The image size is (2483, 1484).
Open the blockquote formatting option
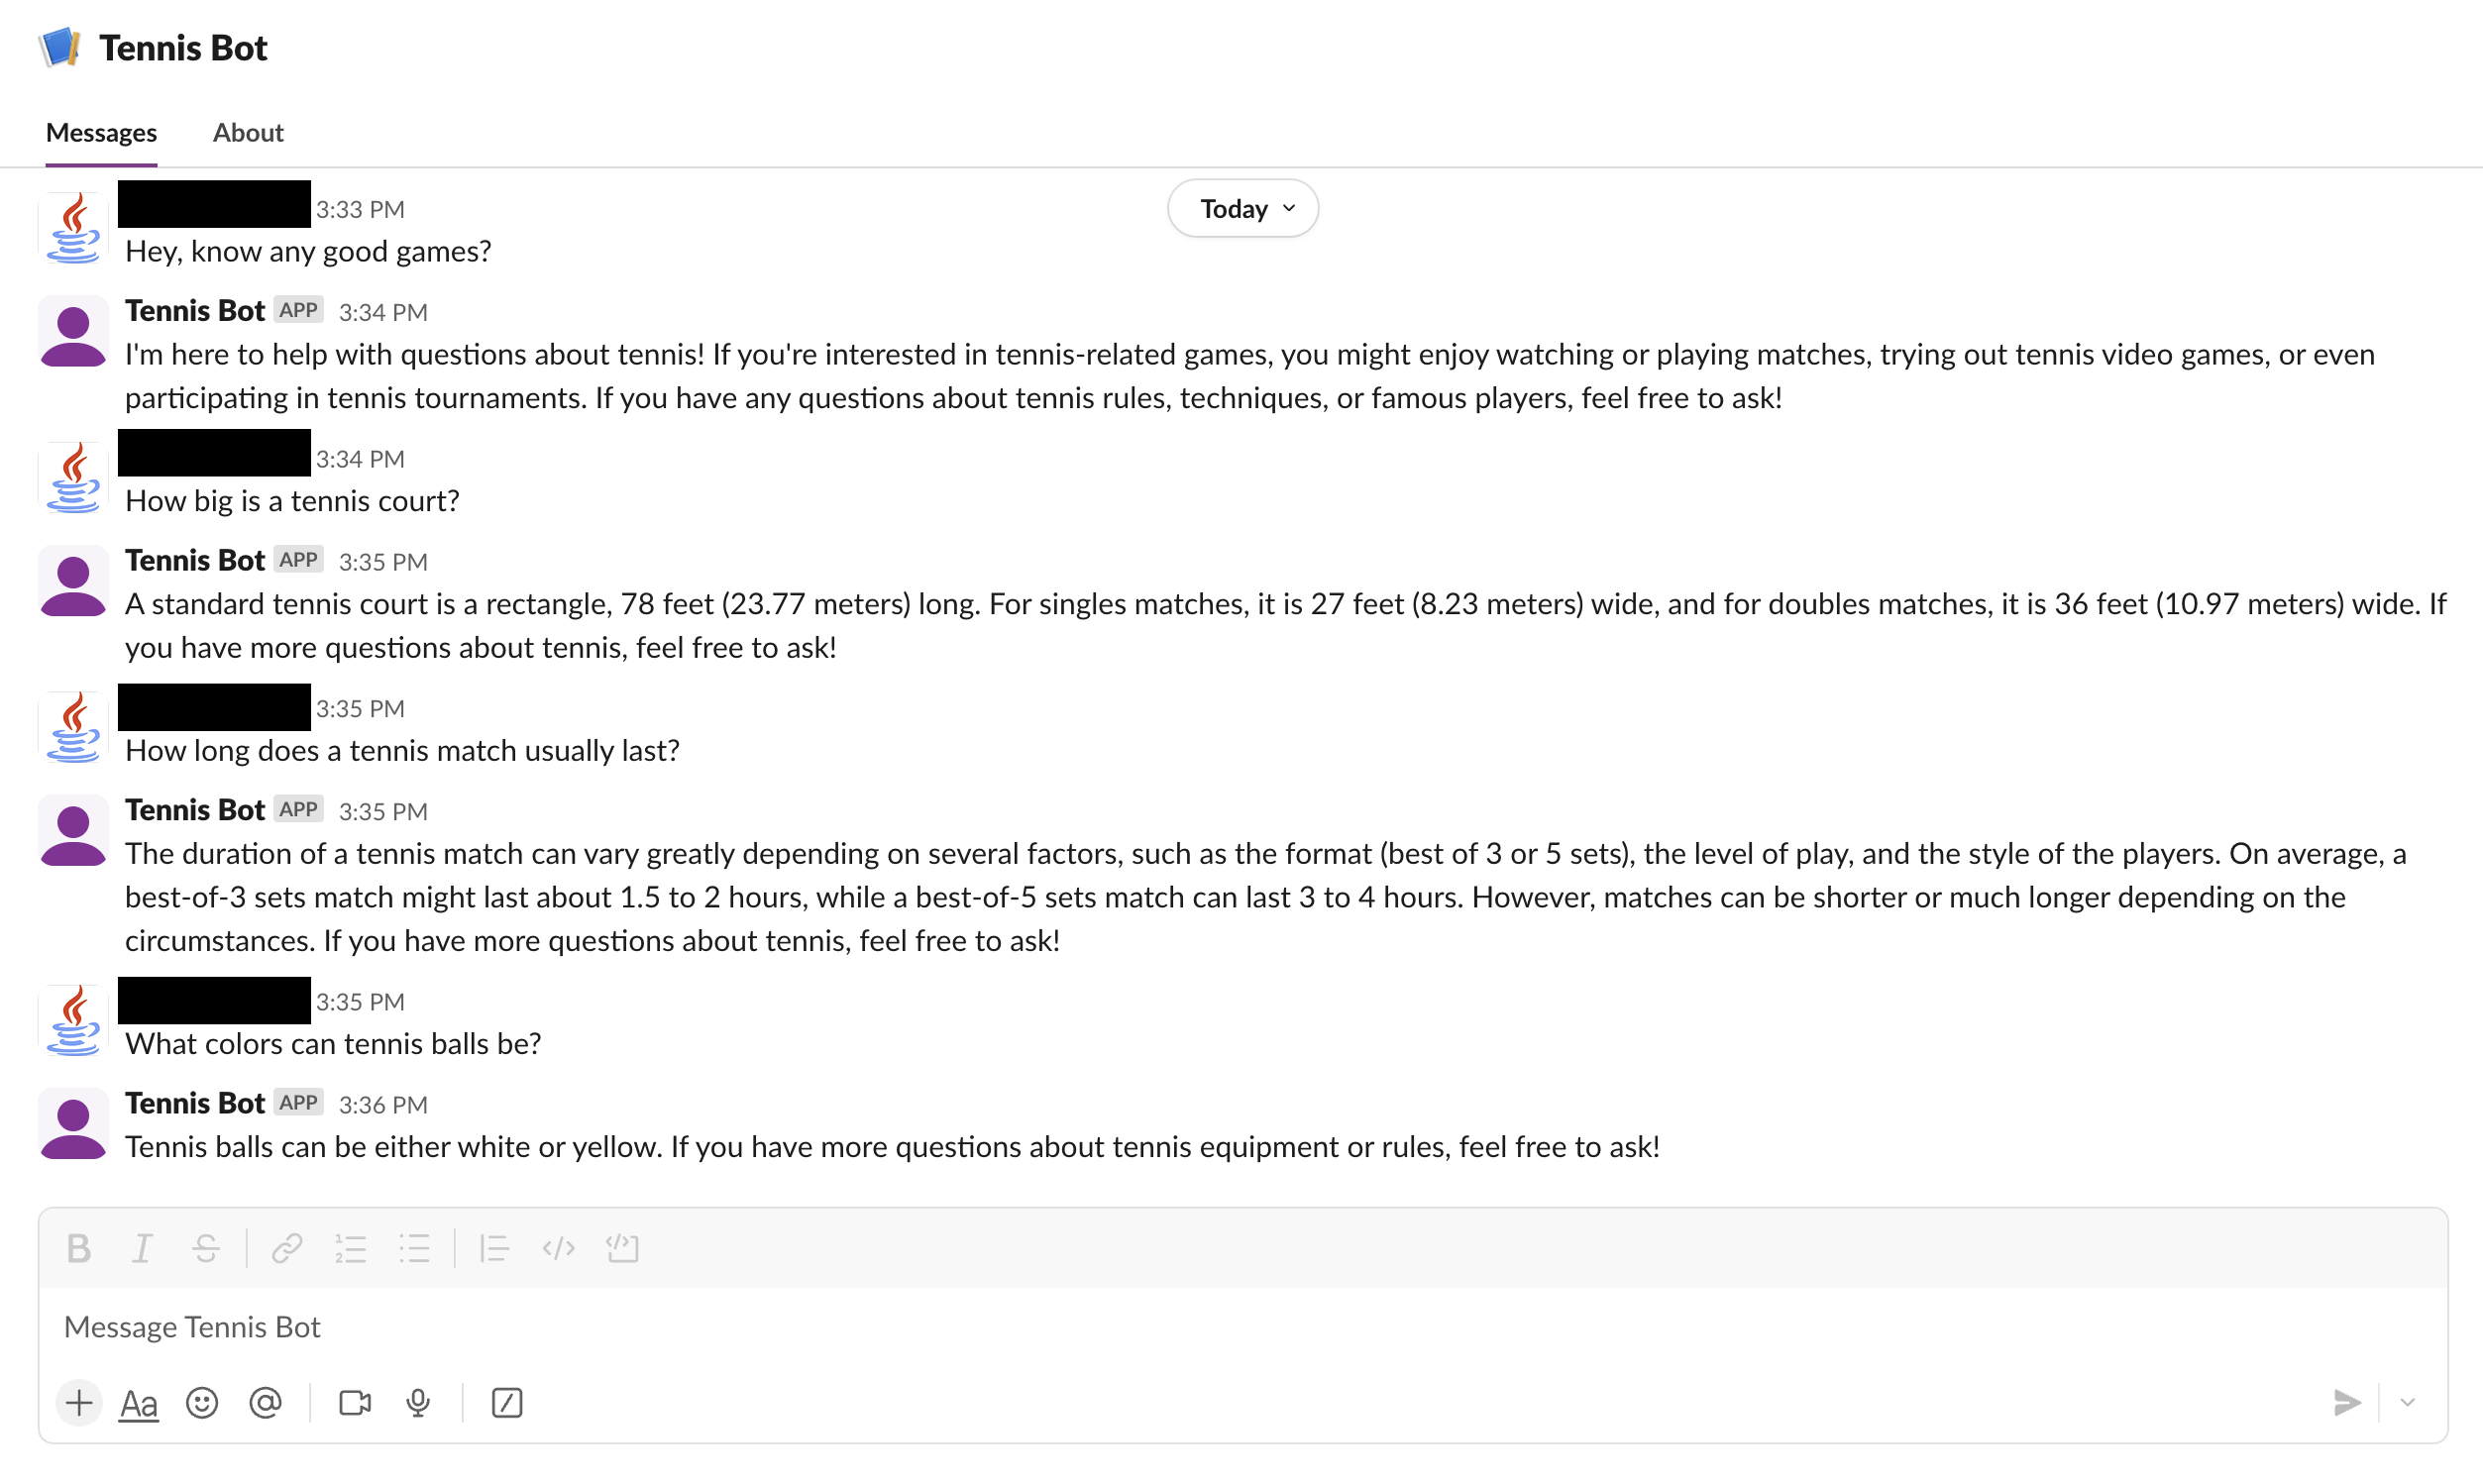pyautogui.click(x=495, y=1248)
